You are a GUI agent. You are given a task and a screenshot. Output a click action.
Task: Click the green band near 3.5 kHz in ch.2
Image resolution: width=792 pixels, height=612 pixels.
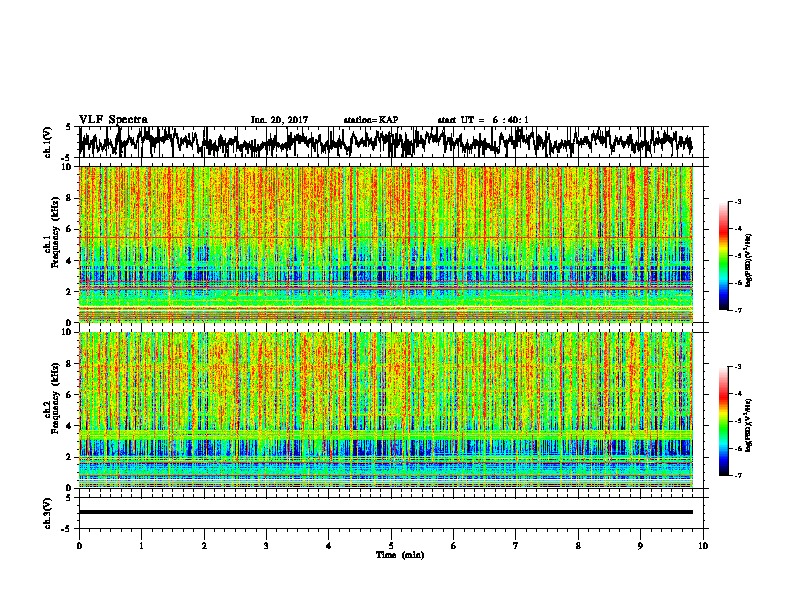[x=385, y=434]
